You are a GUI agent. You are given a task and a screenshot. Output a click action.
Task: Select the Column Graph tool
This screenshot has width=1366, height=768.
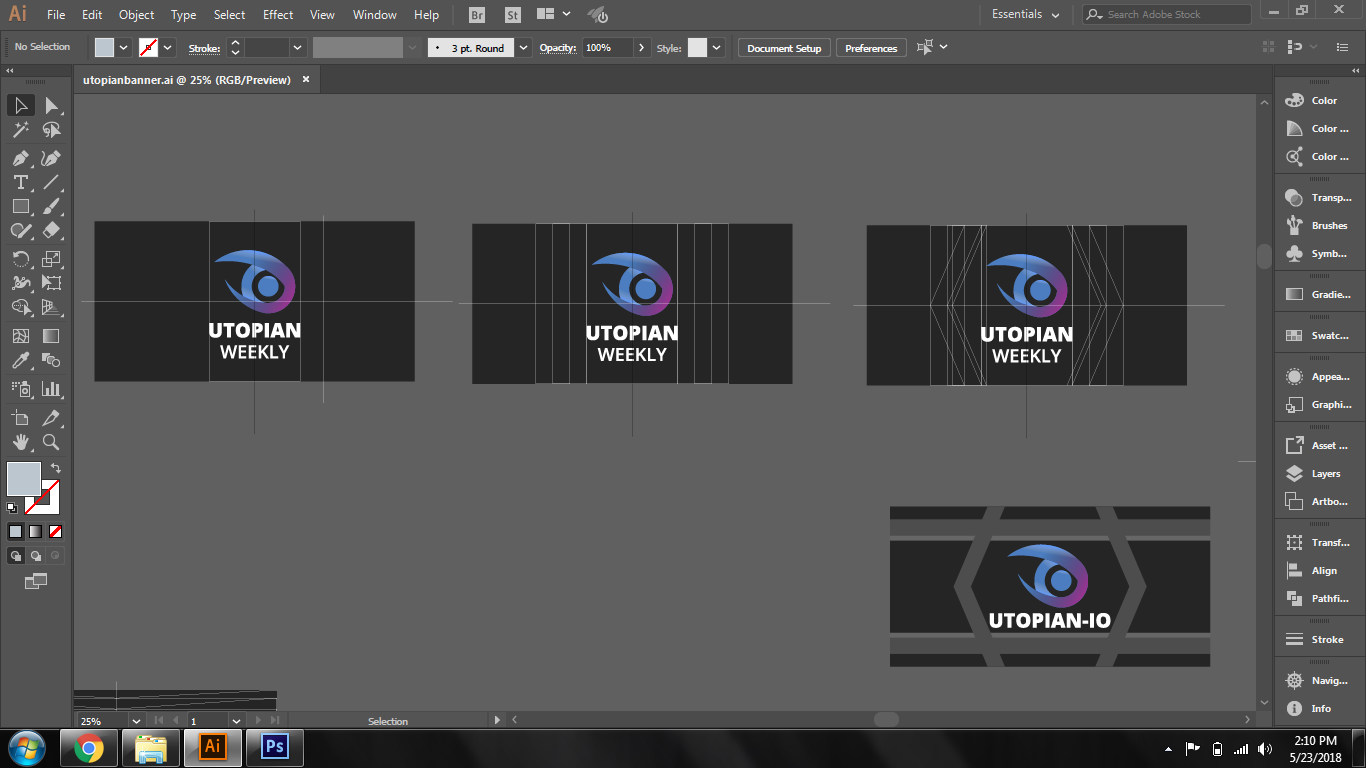point(52,388)
